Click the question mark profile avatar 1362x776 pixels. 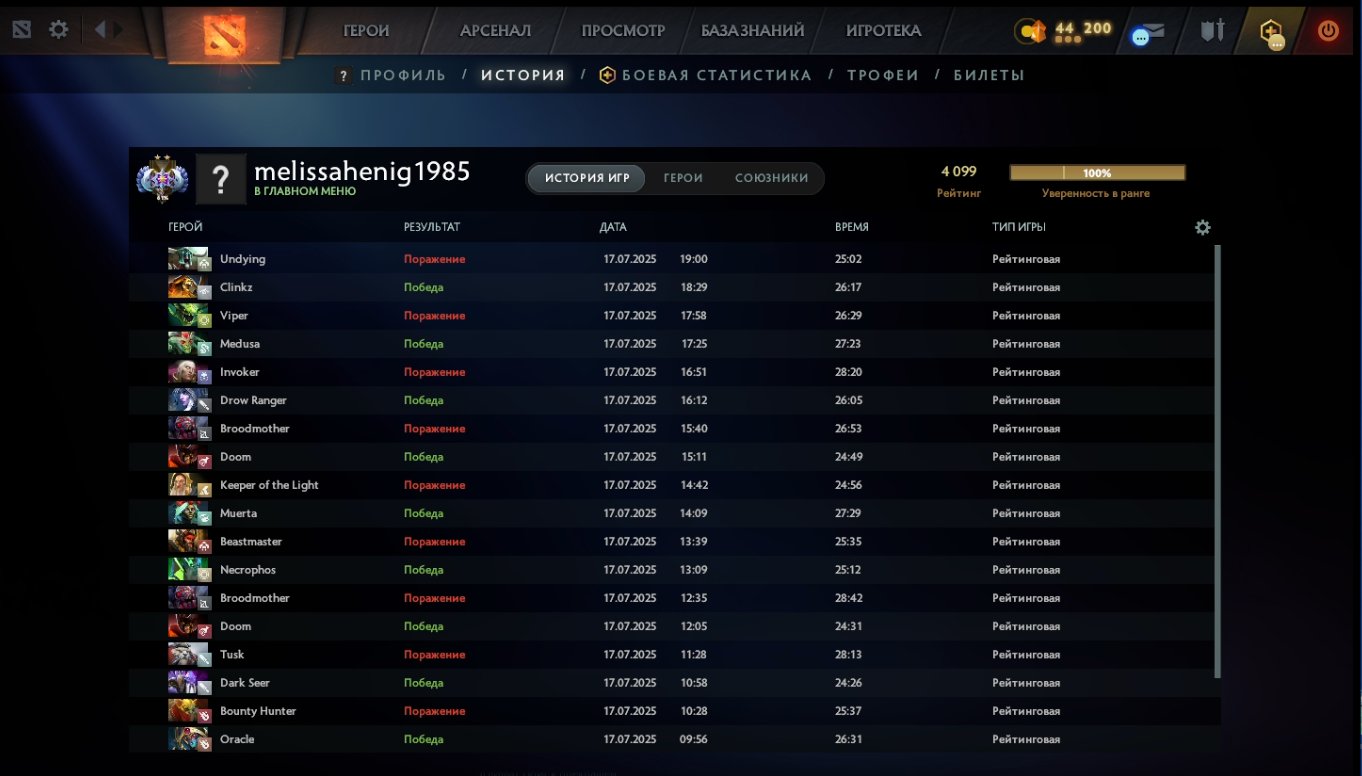pos(220,179)
